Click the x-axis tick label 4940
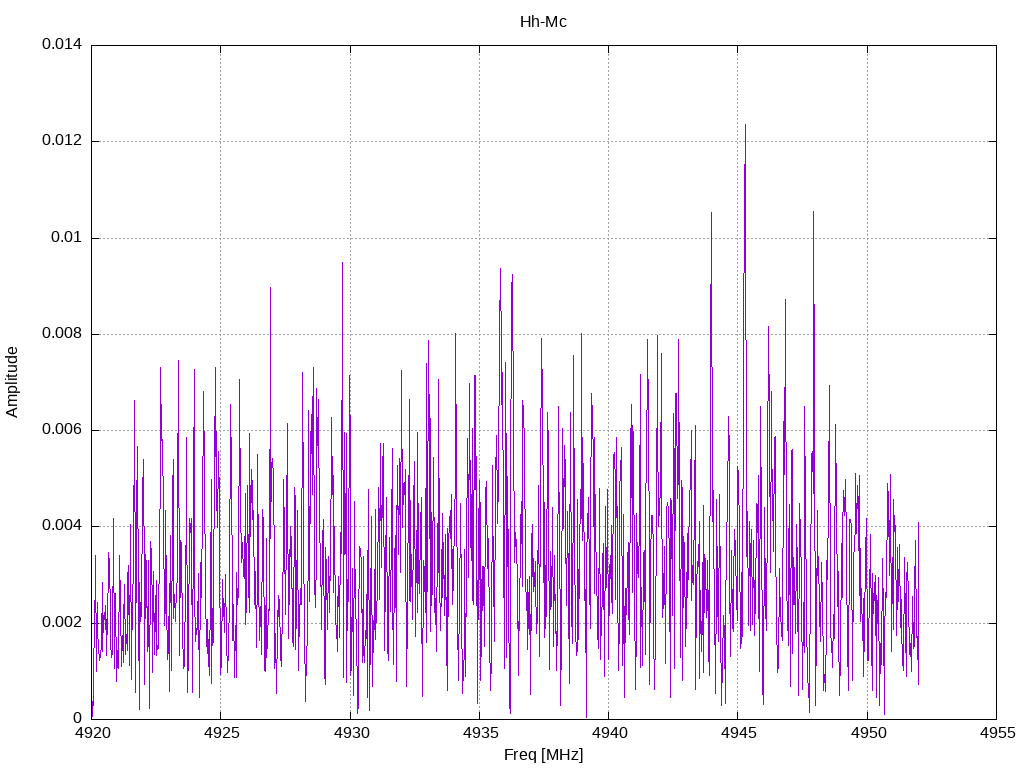Screen dimensions: 1024x768 click(x=609, y=733)
